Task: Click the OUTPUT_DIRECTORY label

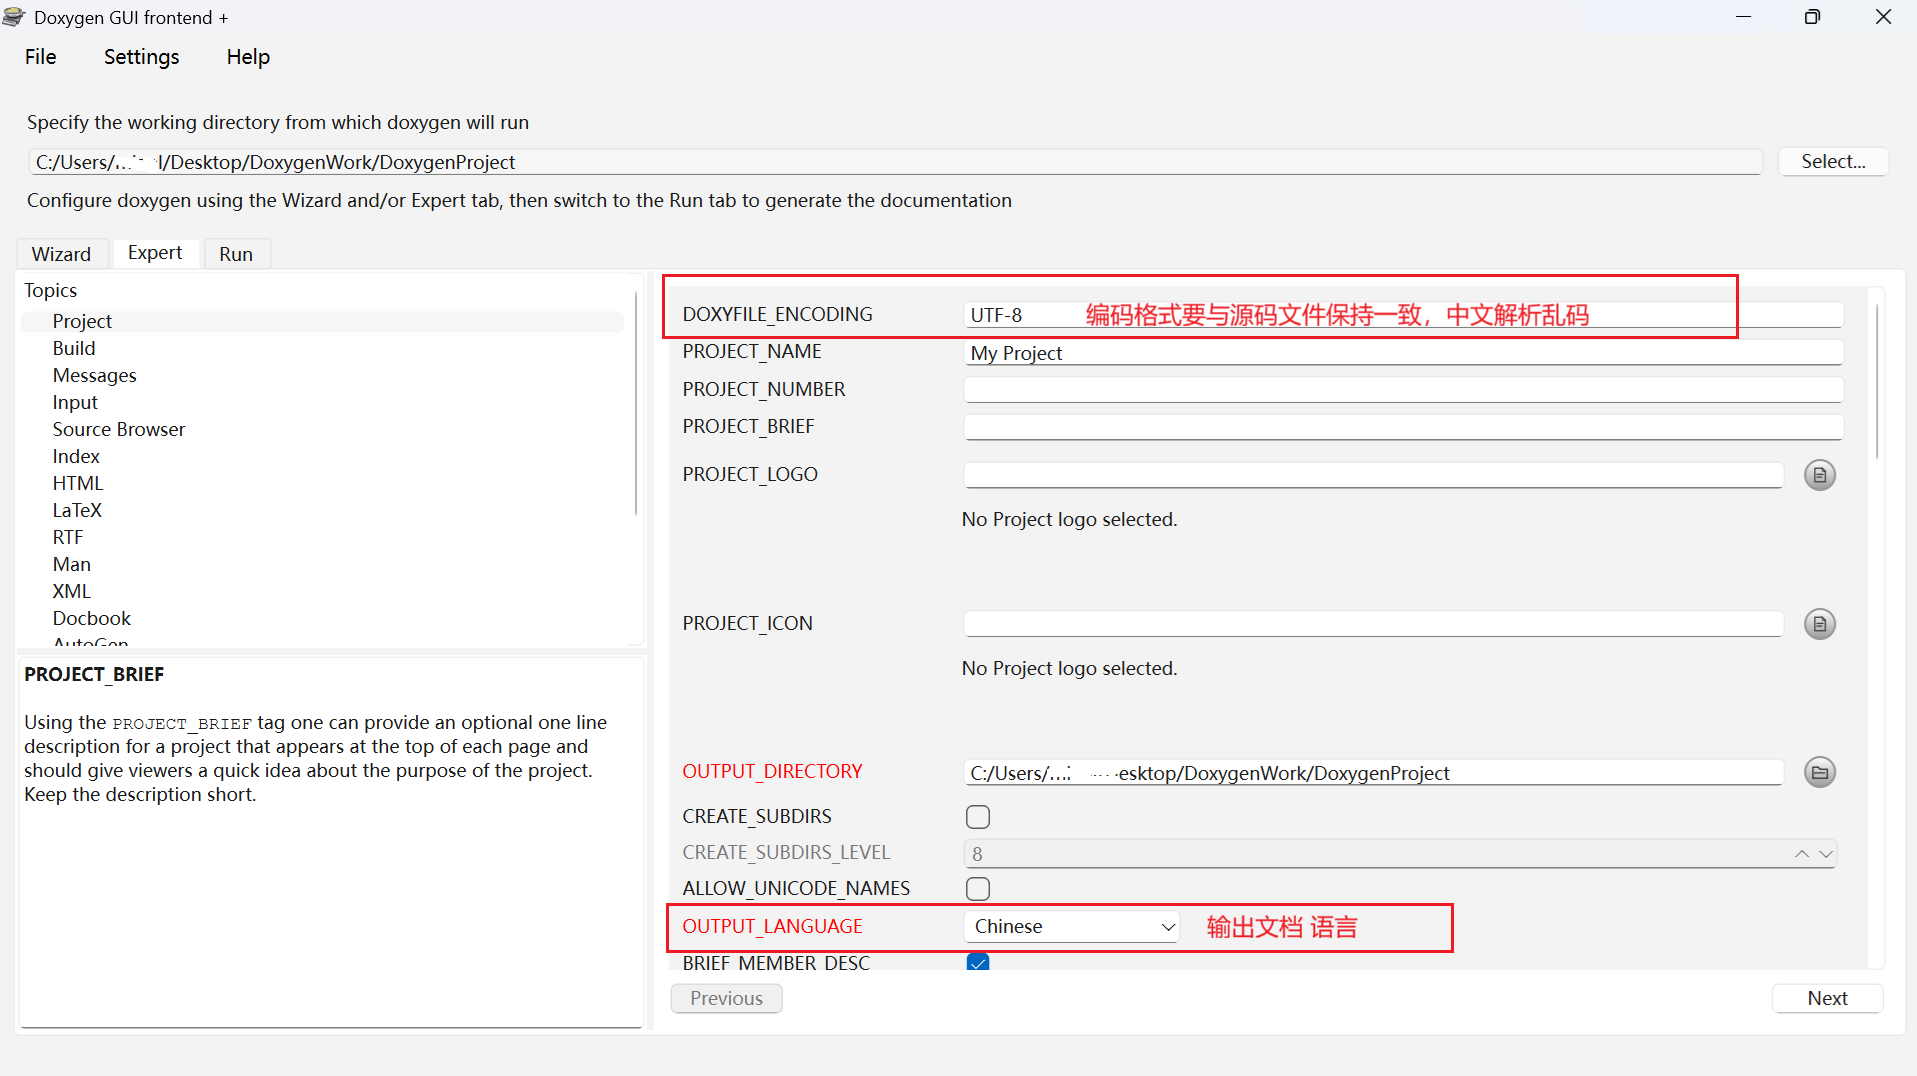Action: (772, 772)
